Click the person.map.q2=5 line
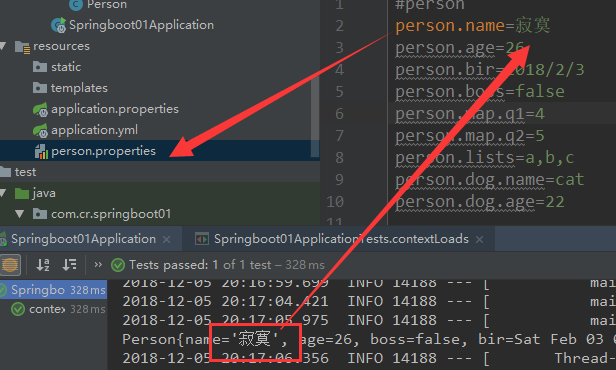 coord(470,136)
